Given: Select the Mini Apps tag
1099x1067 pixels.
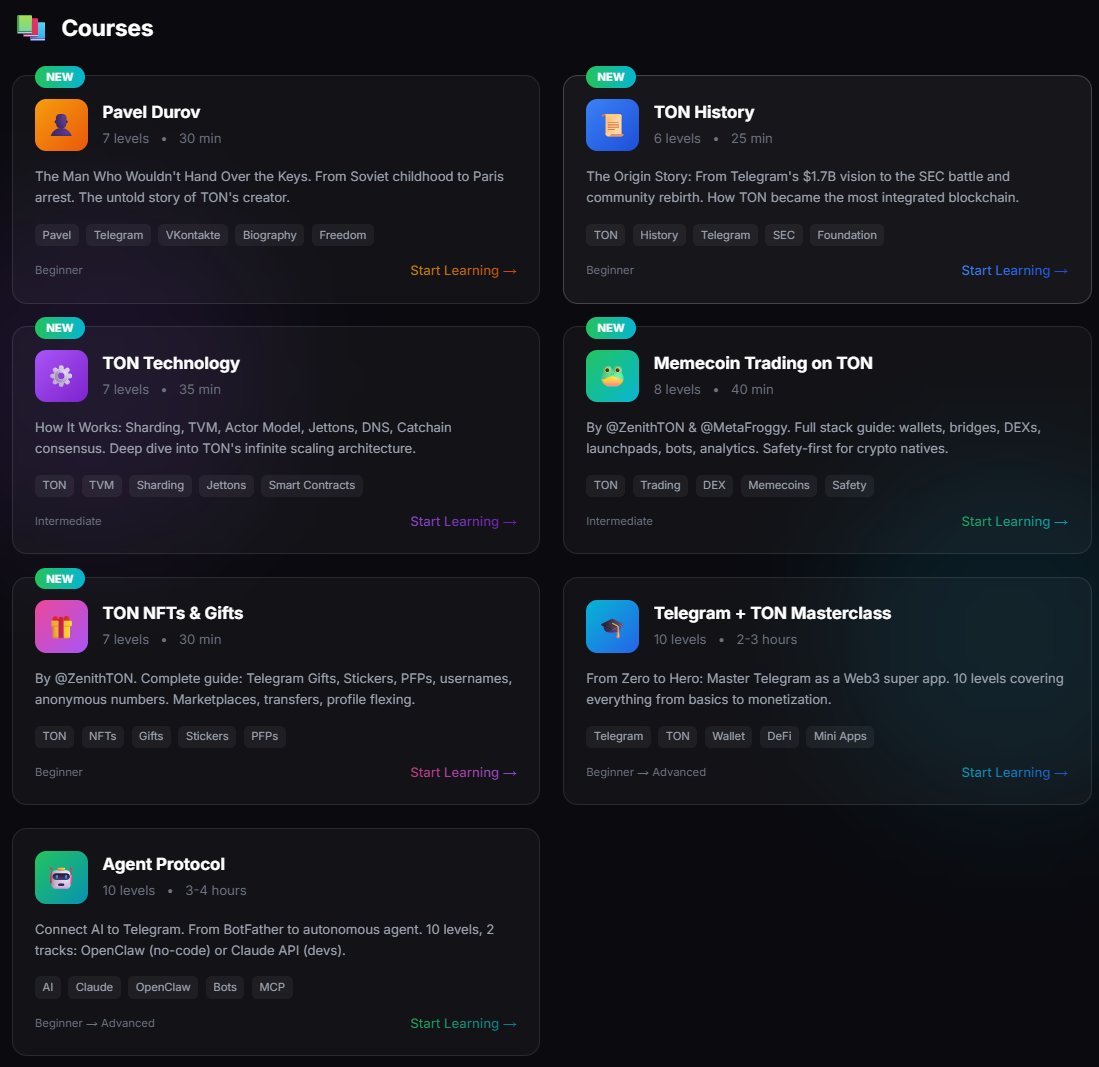Looking at the screenshot, I should (840, 736).
